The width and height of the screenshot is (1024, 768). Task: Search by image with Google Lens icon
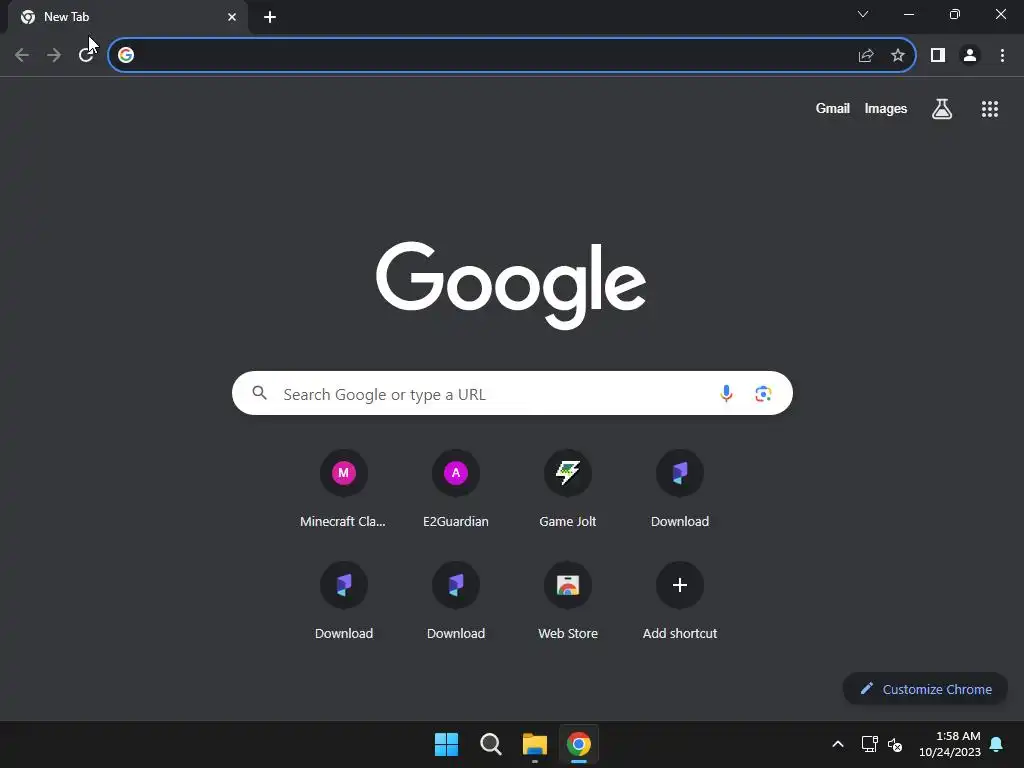[763, 394]
